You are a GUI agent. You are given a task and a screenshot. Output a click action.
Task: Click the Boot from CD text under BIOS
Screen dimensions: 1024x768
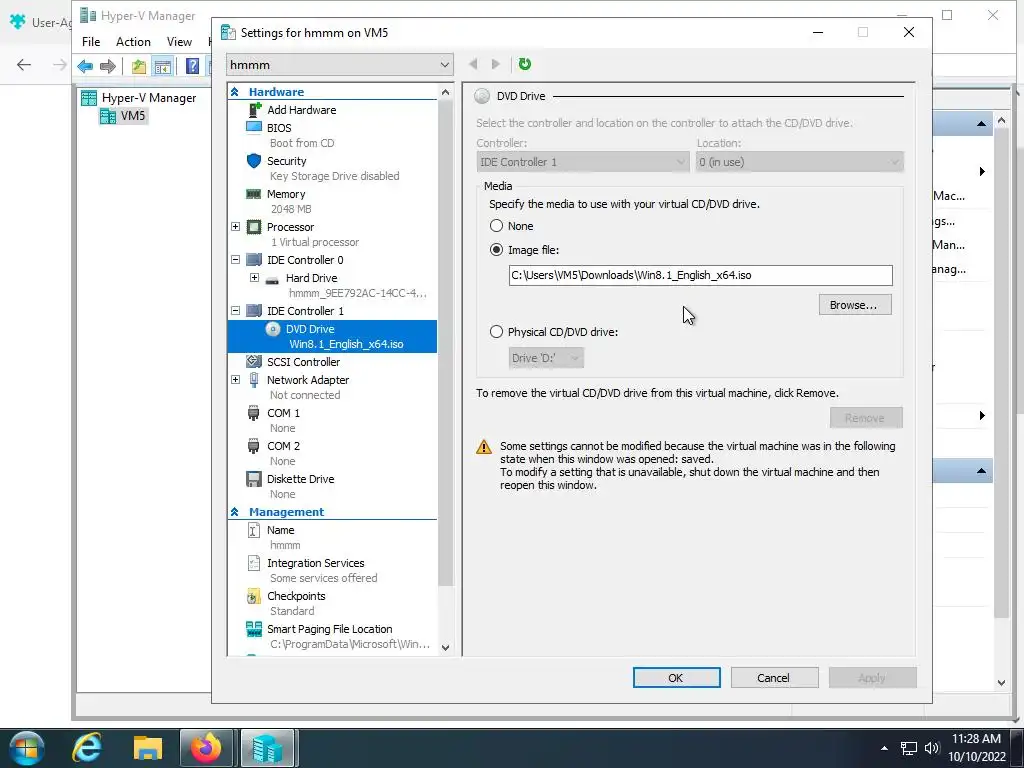click(x=302, y=143)
